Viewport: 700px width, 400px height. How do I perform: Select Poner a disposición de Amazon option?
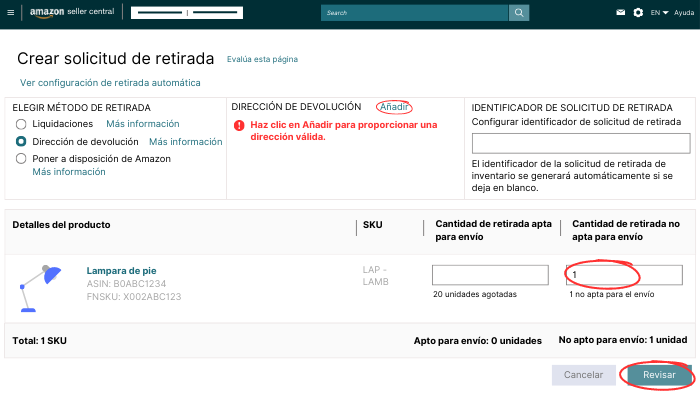(21, 158)
